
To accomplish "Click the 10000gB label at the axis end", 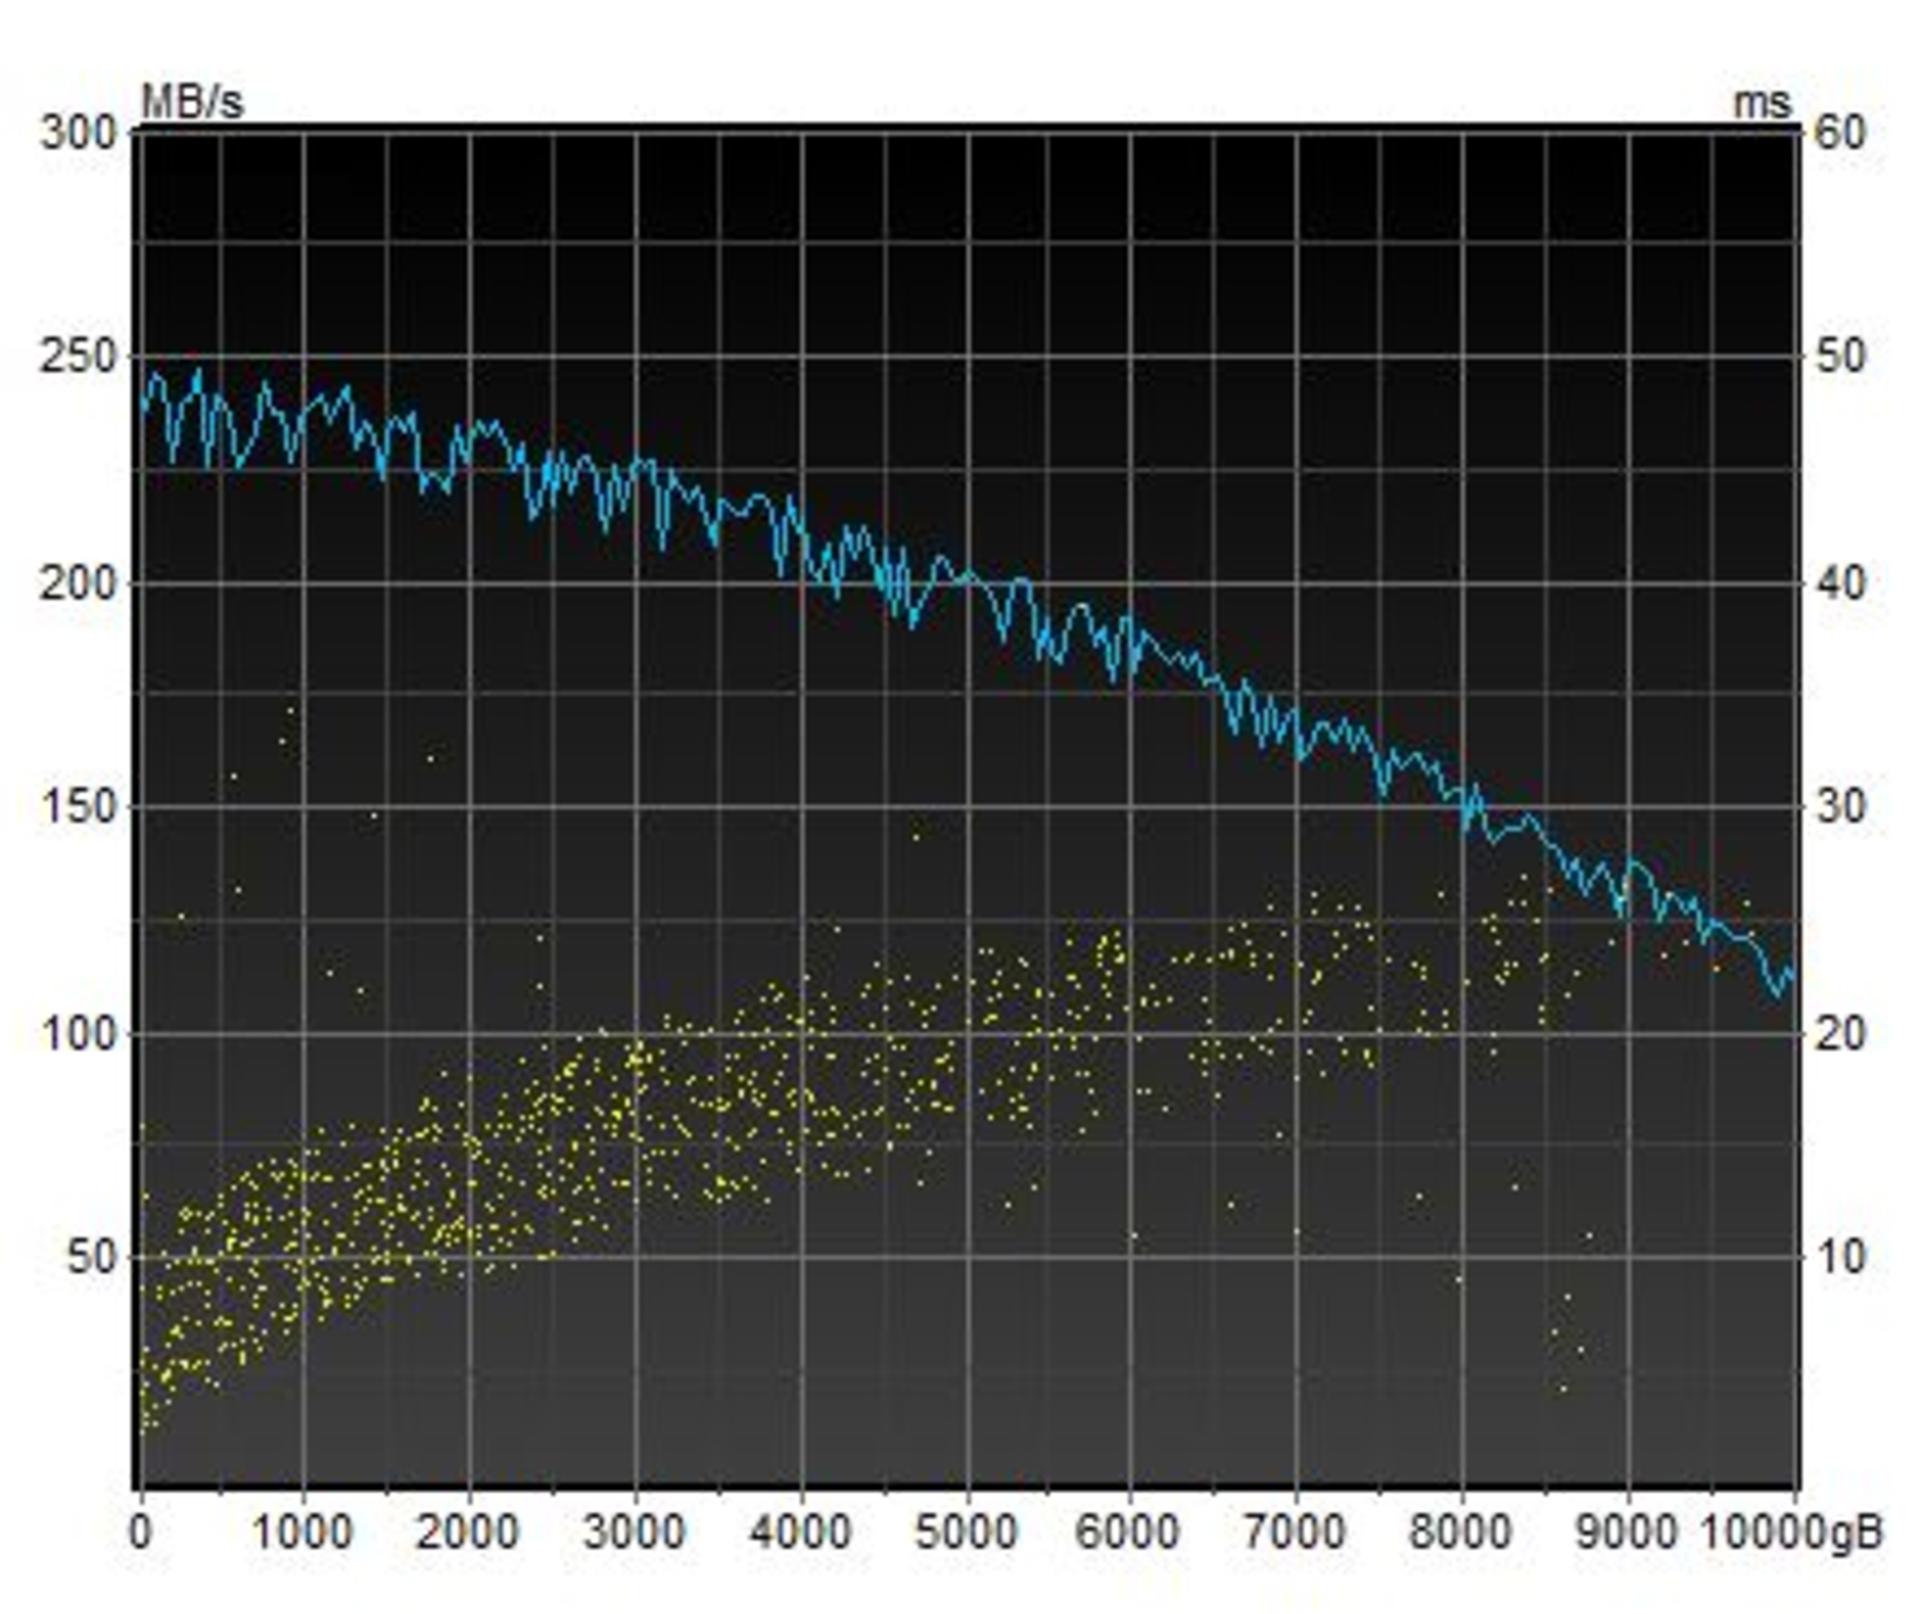I will click(x=1792, y=1533).
